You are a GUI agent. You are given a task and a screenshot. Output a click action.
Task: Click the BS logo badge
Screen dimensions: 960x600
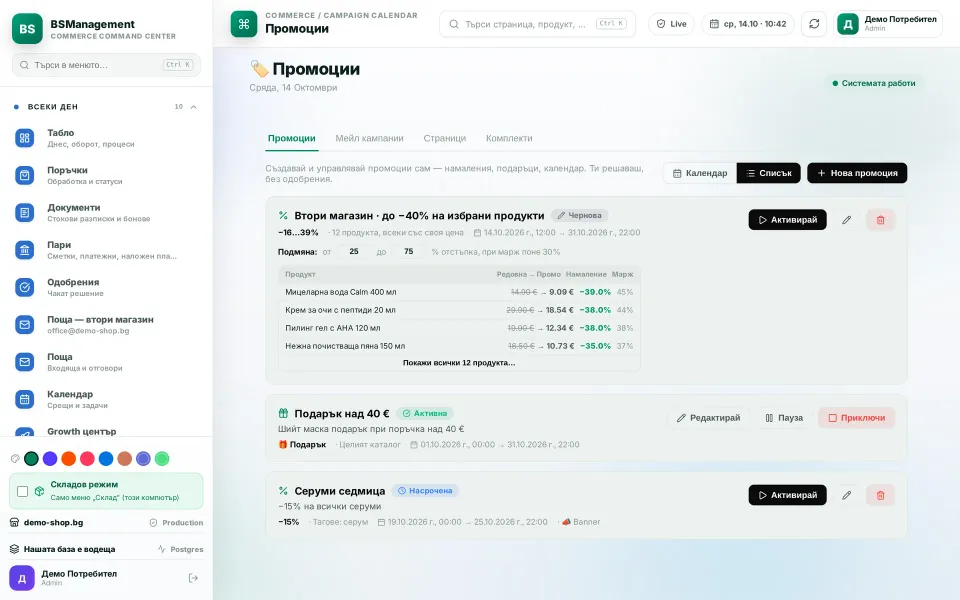(x=27, y=29)
